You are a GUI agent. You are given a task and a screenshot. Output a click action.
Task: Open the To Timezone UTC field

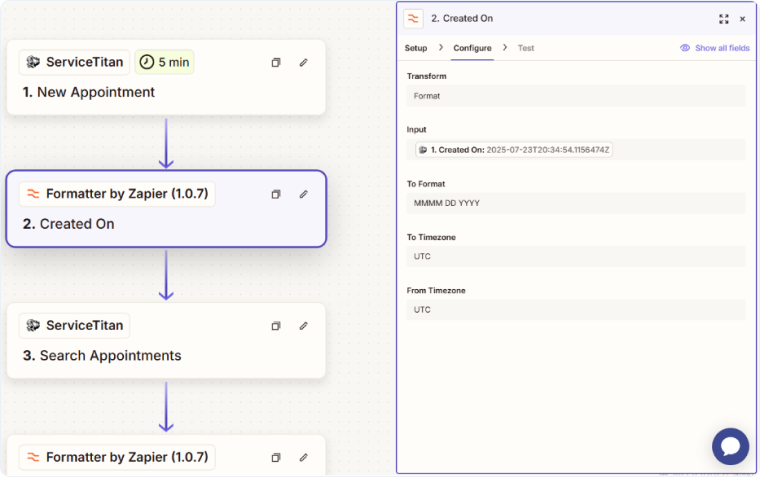tap(576, 256)
